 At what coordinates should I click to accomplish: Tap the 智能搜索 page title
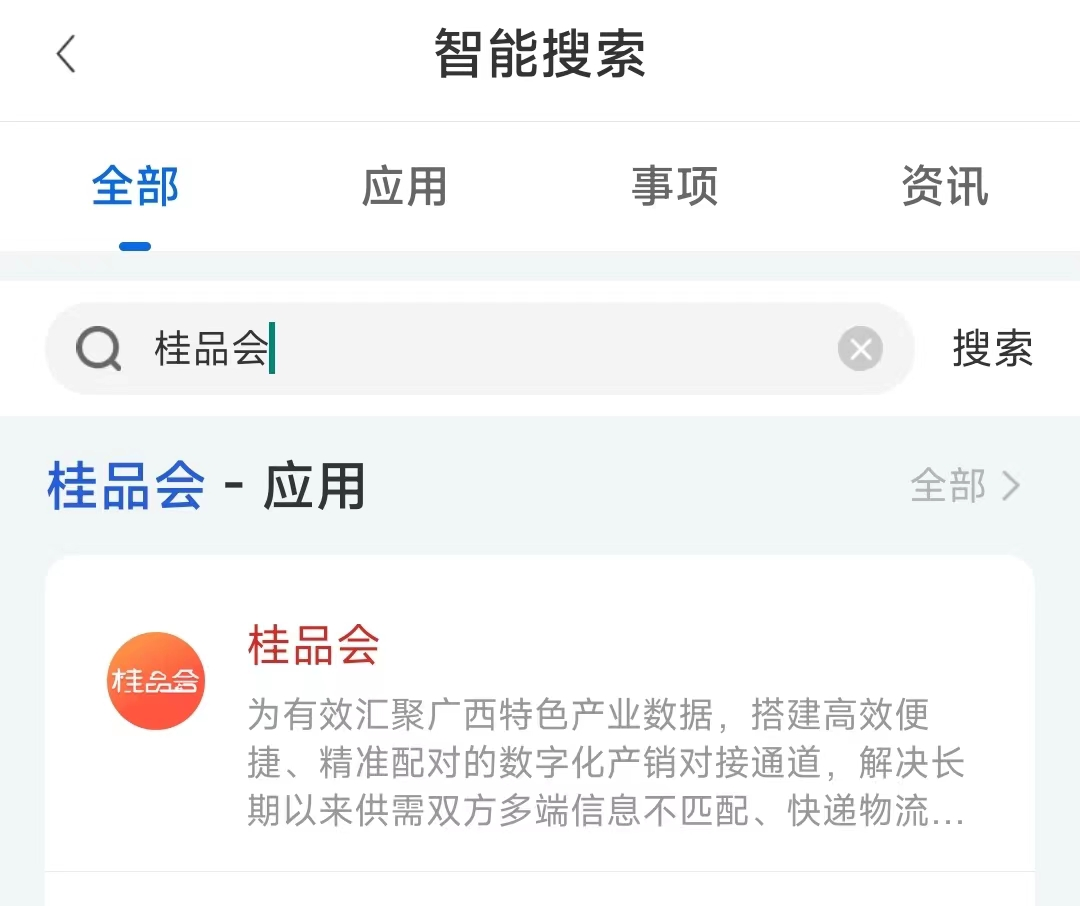540,54
